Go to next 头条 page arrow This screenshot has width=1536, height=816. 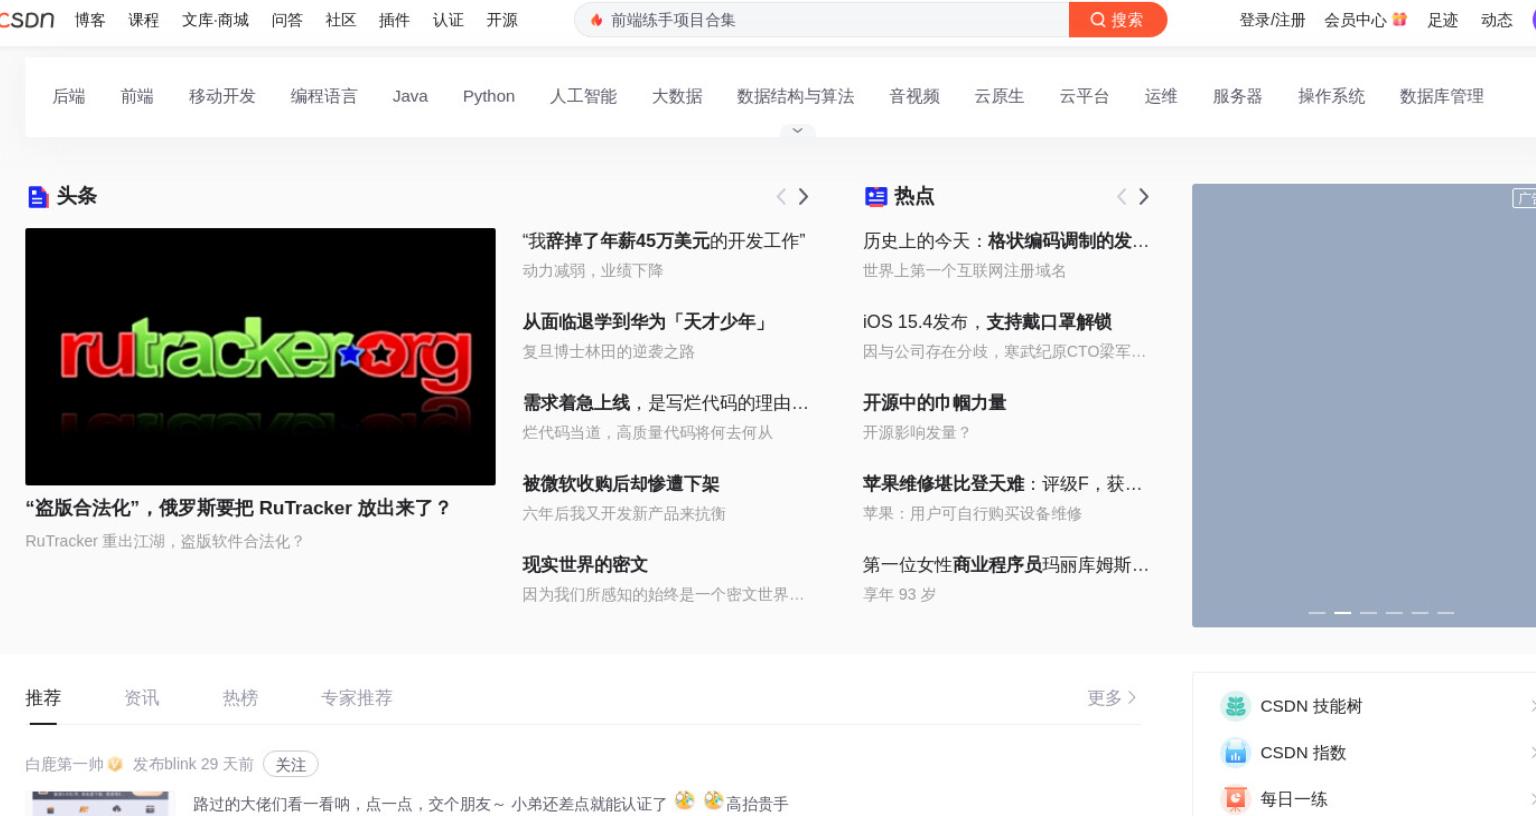tap(803, 197)
